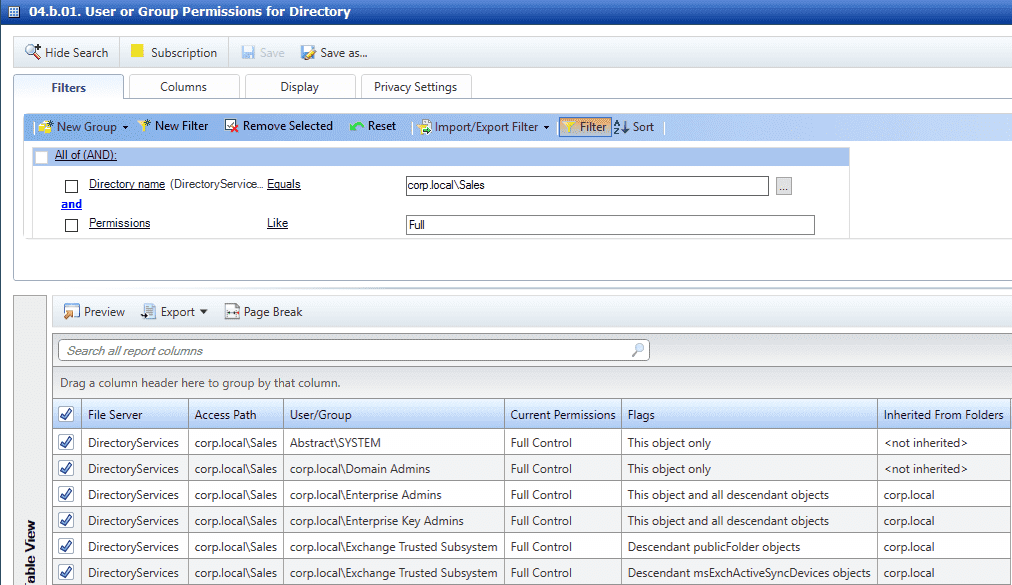The height and width of the screenshot is (585, 1012).
Task: Sort by Flags column header
Action: (749, 415)
